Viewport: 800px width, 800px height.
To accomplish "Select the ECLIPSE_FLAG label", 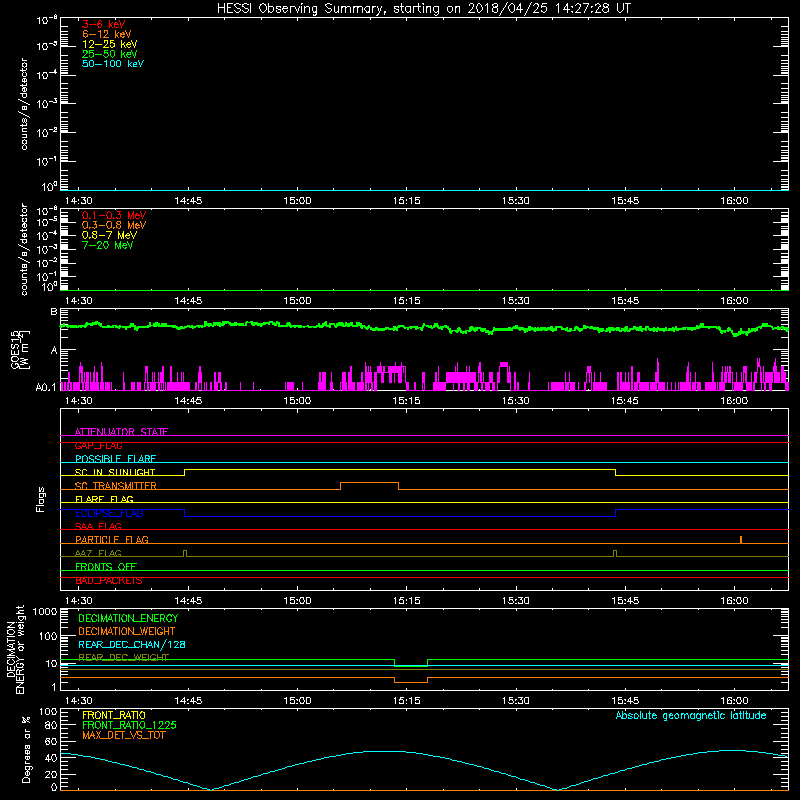I will [109, 513].
